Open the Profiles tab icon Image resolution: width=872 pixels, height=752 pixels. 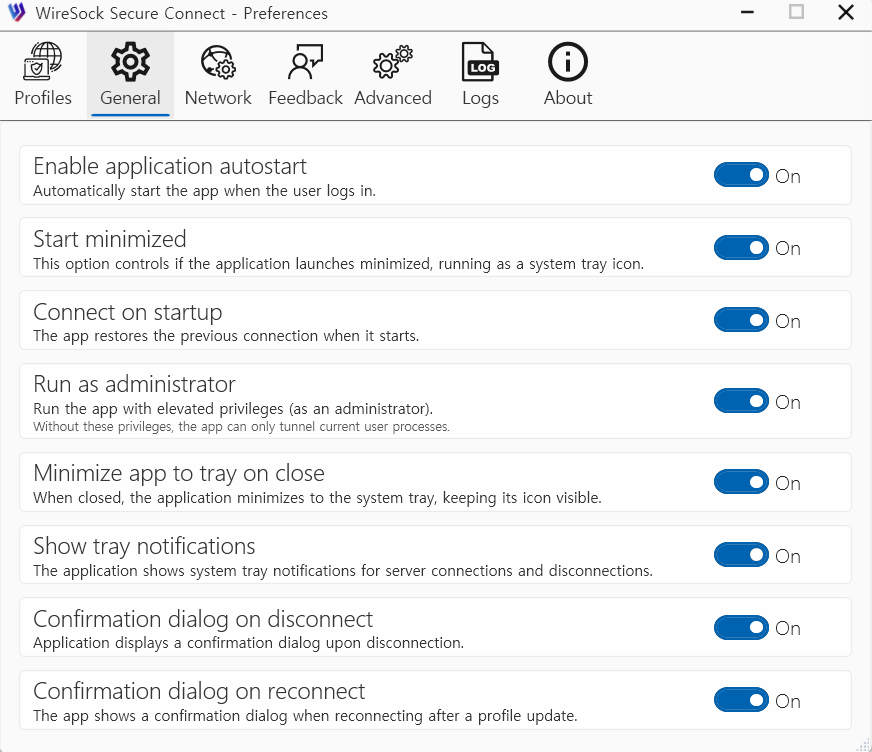click(x=43, y=61)
